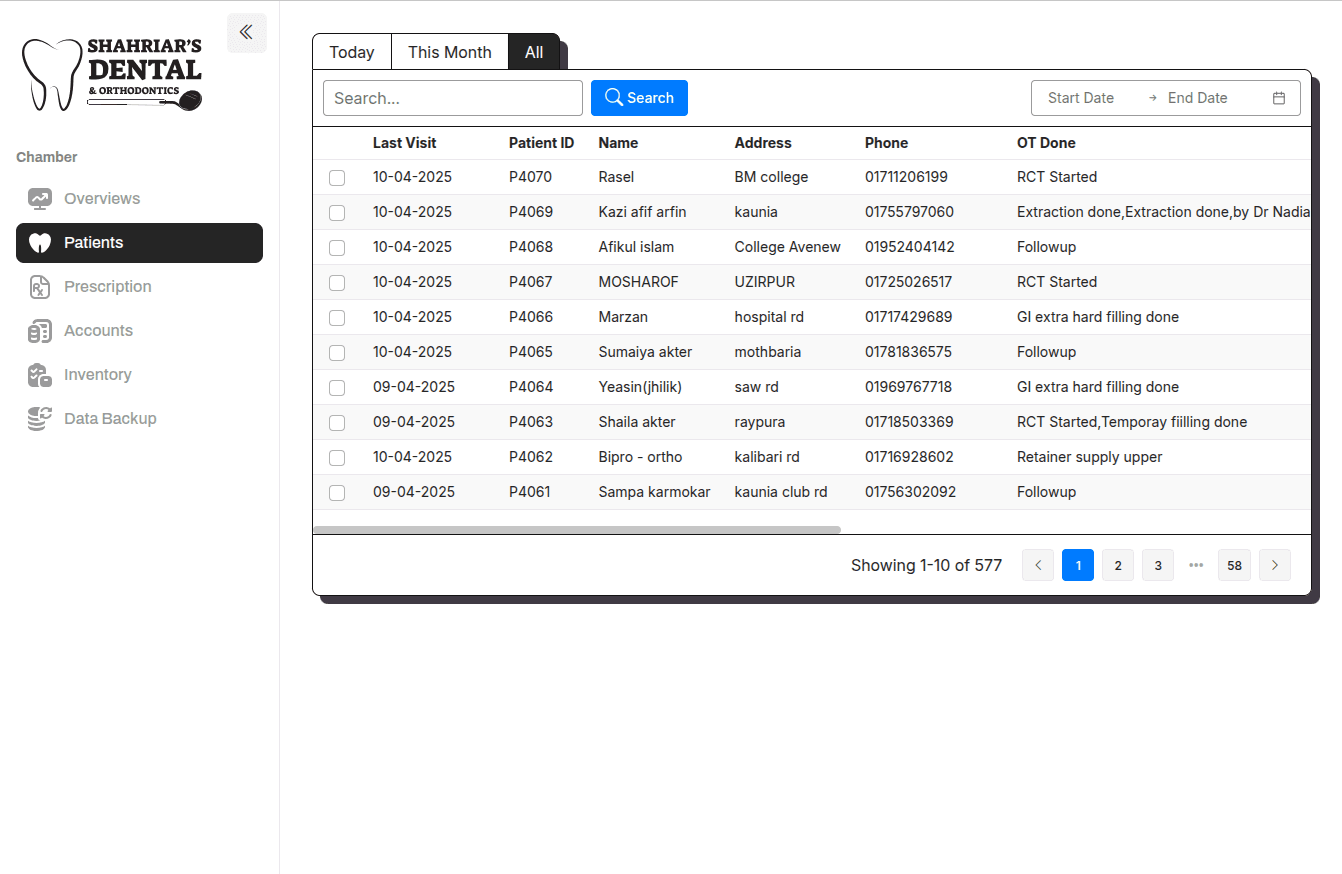Open Inventory via its clipboard icon

click(x=40, y=375)
